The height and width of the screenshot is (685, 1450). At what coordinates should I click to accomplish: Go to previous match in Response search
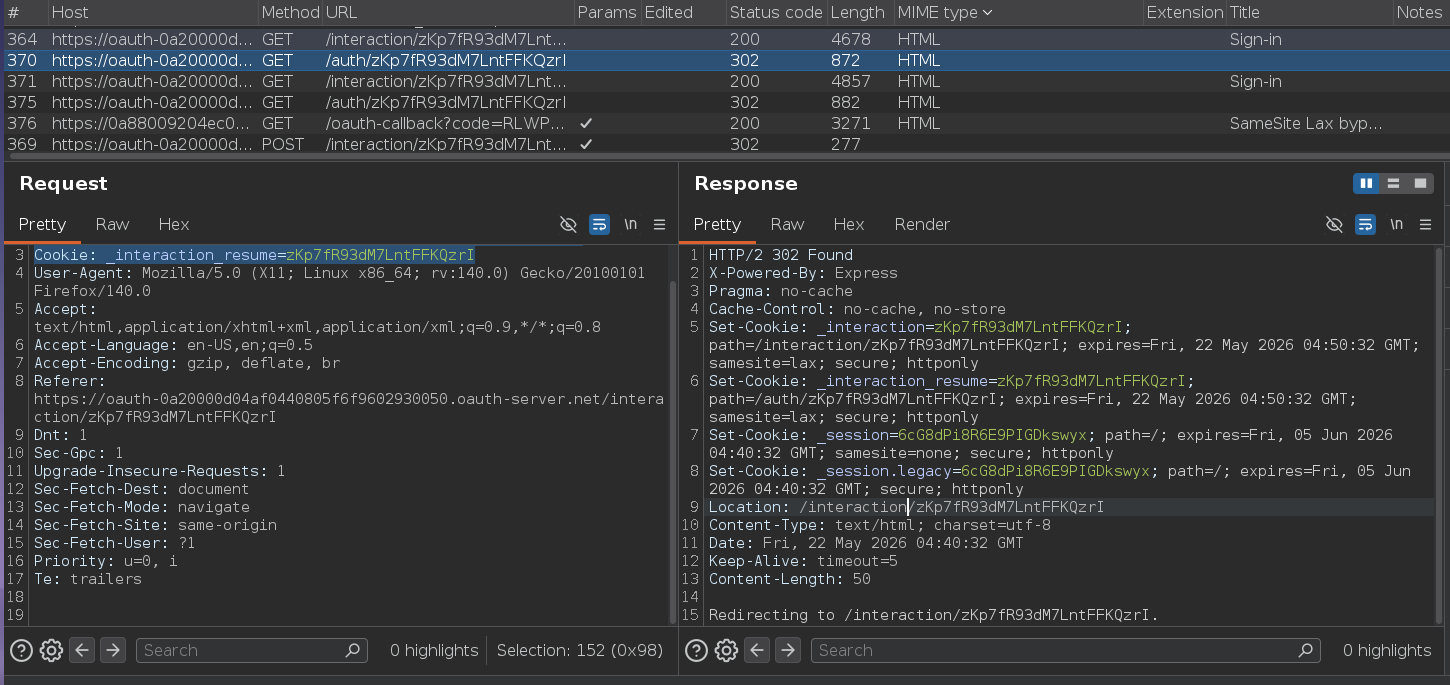[x=758, y=650]
